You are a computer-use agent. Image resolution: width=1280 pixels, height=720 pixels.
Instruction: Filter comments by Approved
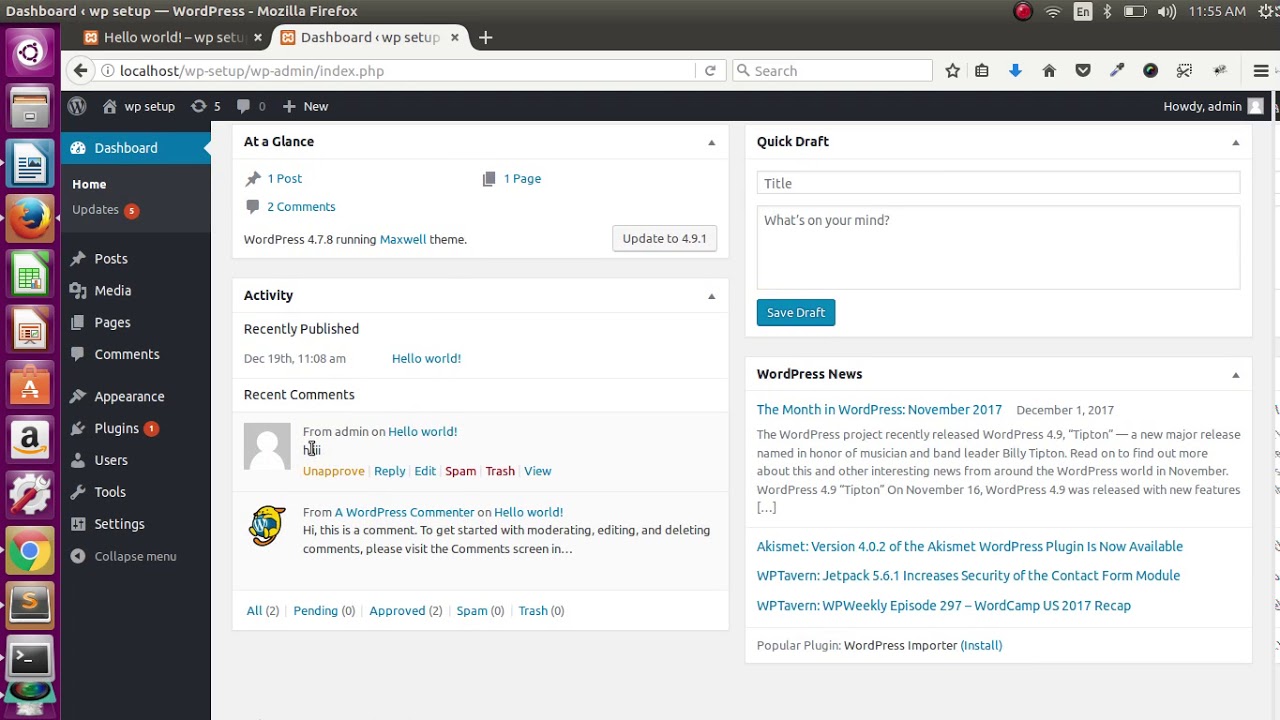click(397, 611)
